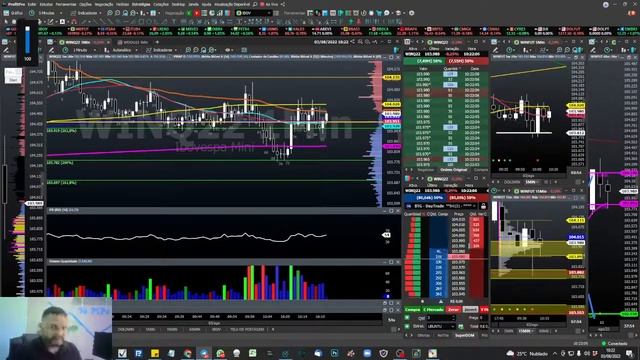The image size is (640, 360).
Task: Toggle the eye visibility icon in chart toolbar
Action: click(228, 50)
